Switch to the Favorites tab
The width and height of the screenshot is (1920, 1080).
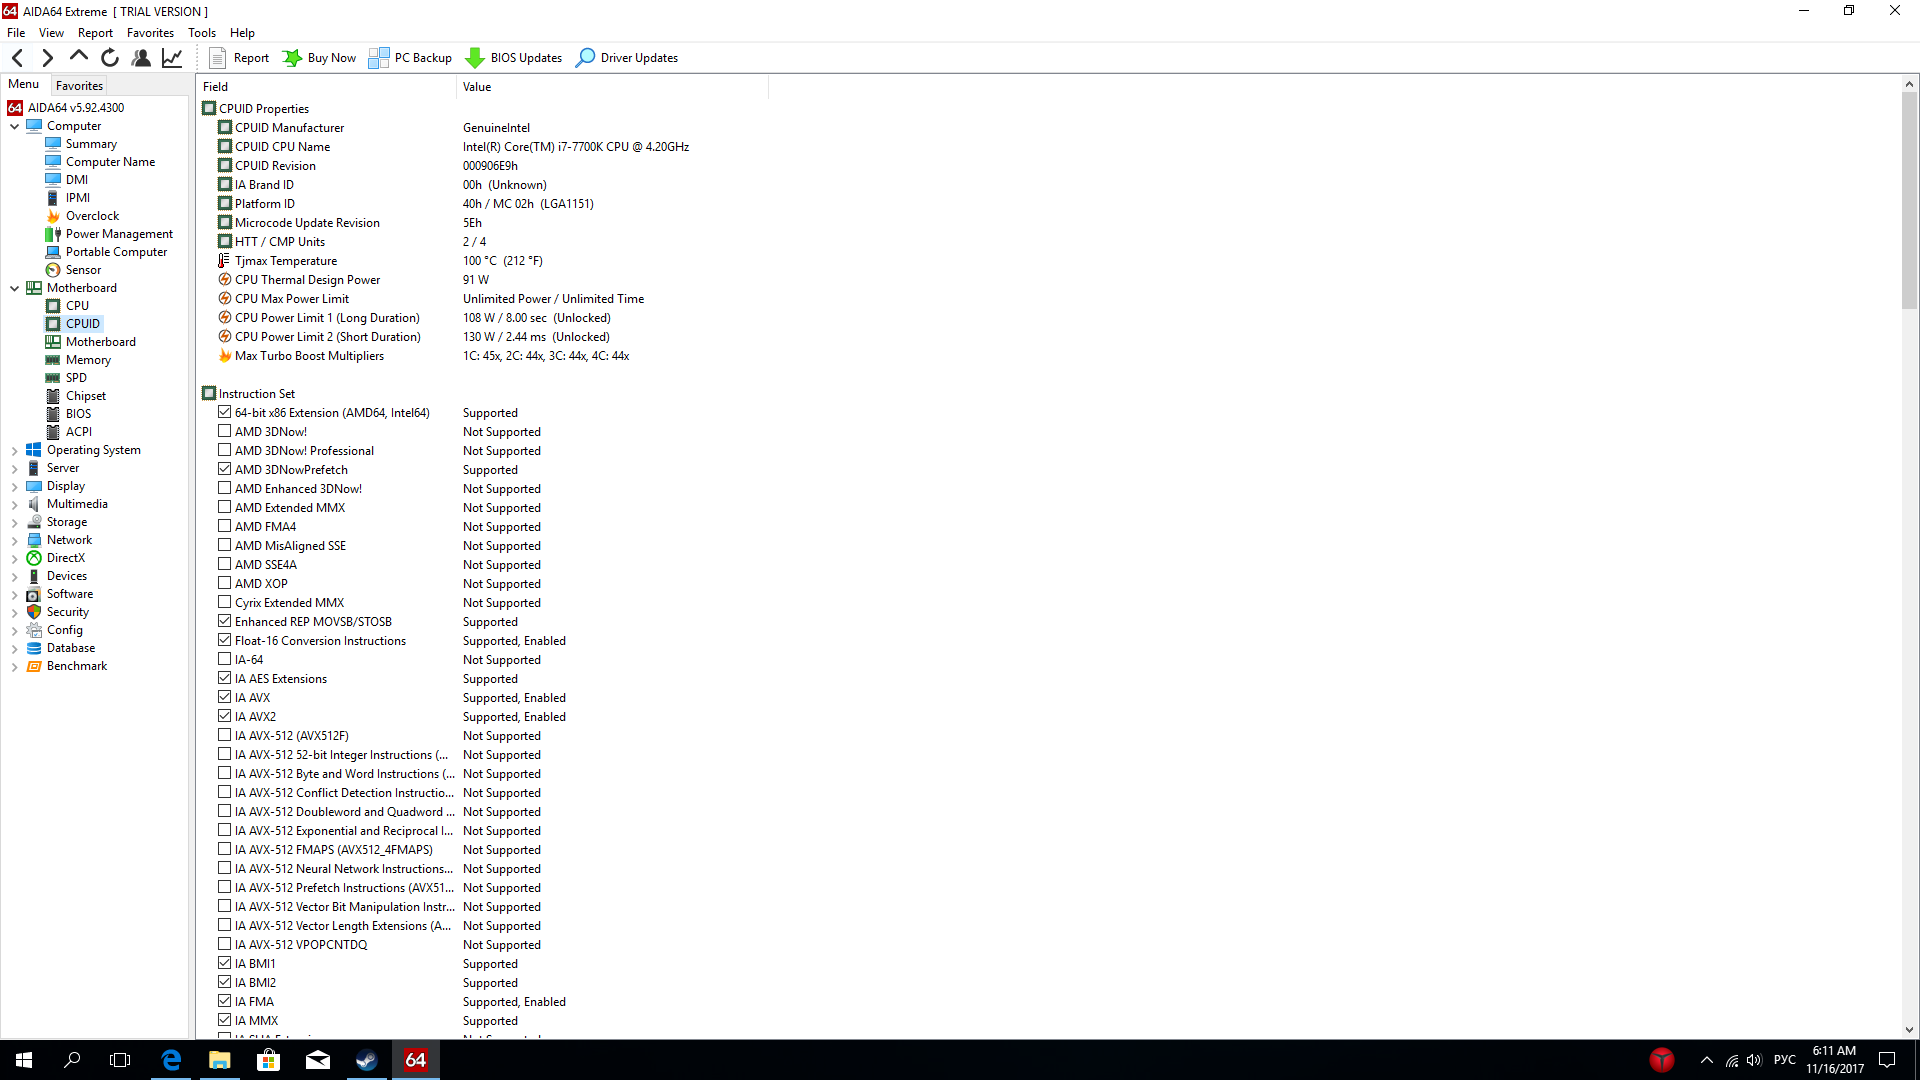point(79,86)
